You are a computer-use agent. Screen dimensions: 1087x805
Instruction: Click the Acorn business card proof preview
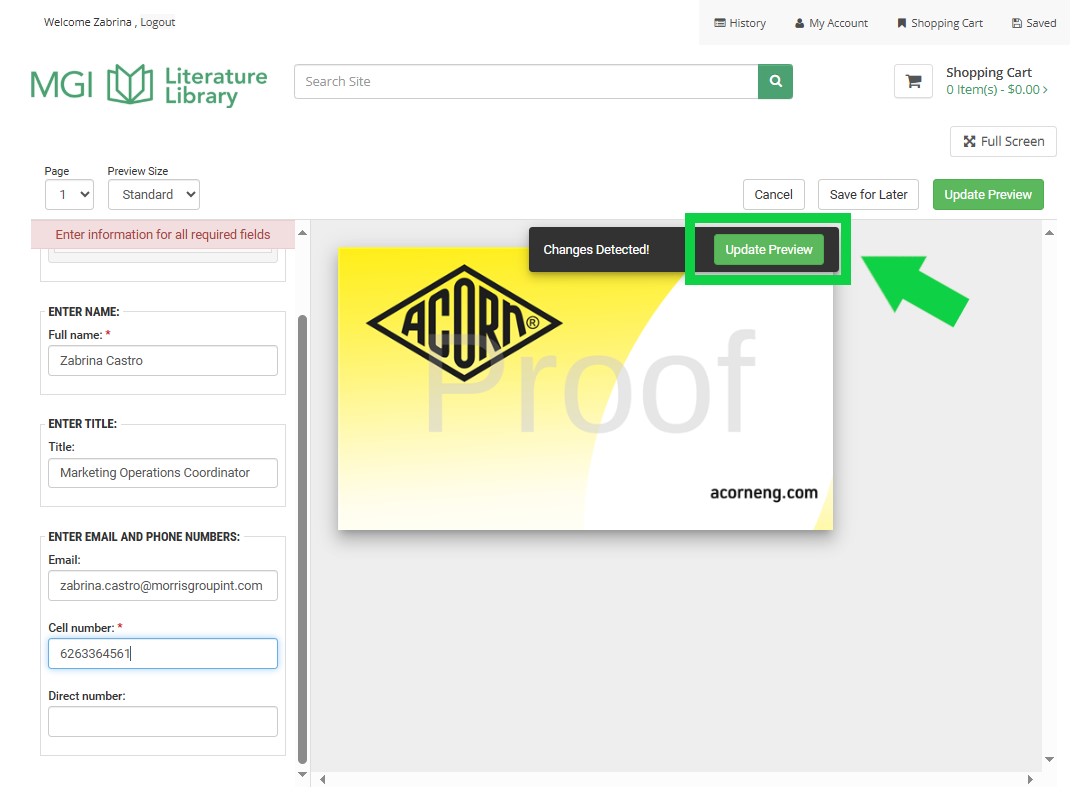[x=585, y=389]
